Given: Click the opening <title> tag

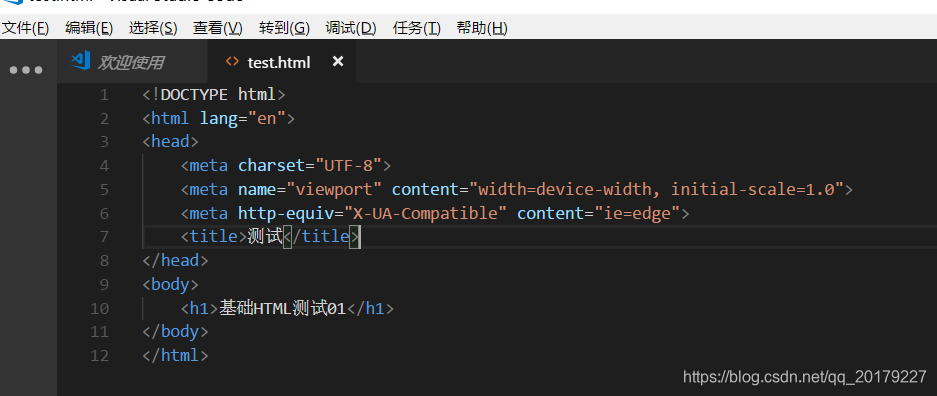Looking at the screenshot, I should pos(214,237).
